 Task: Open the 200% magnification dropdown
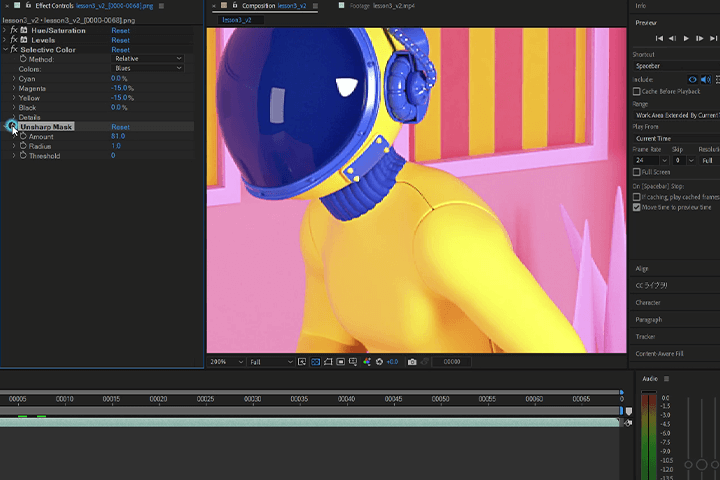tap(226, 362)
